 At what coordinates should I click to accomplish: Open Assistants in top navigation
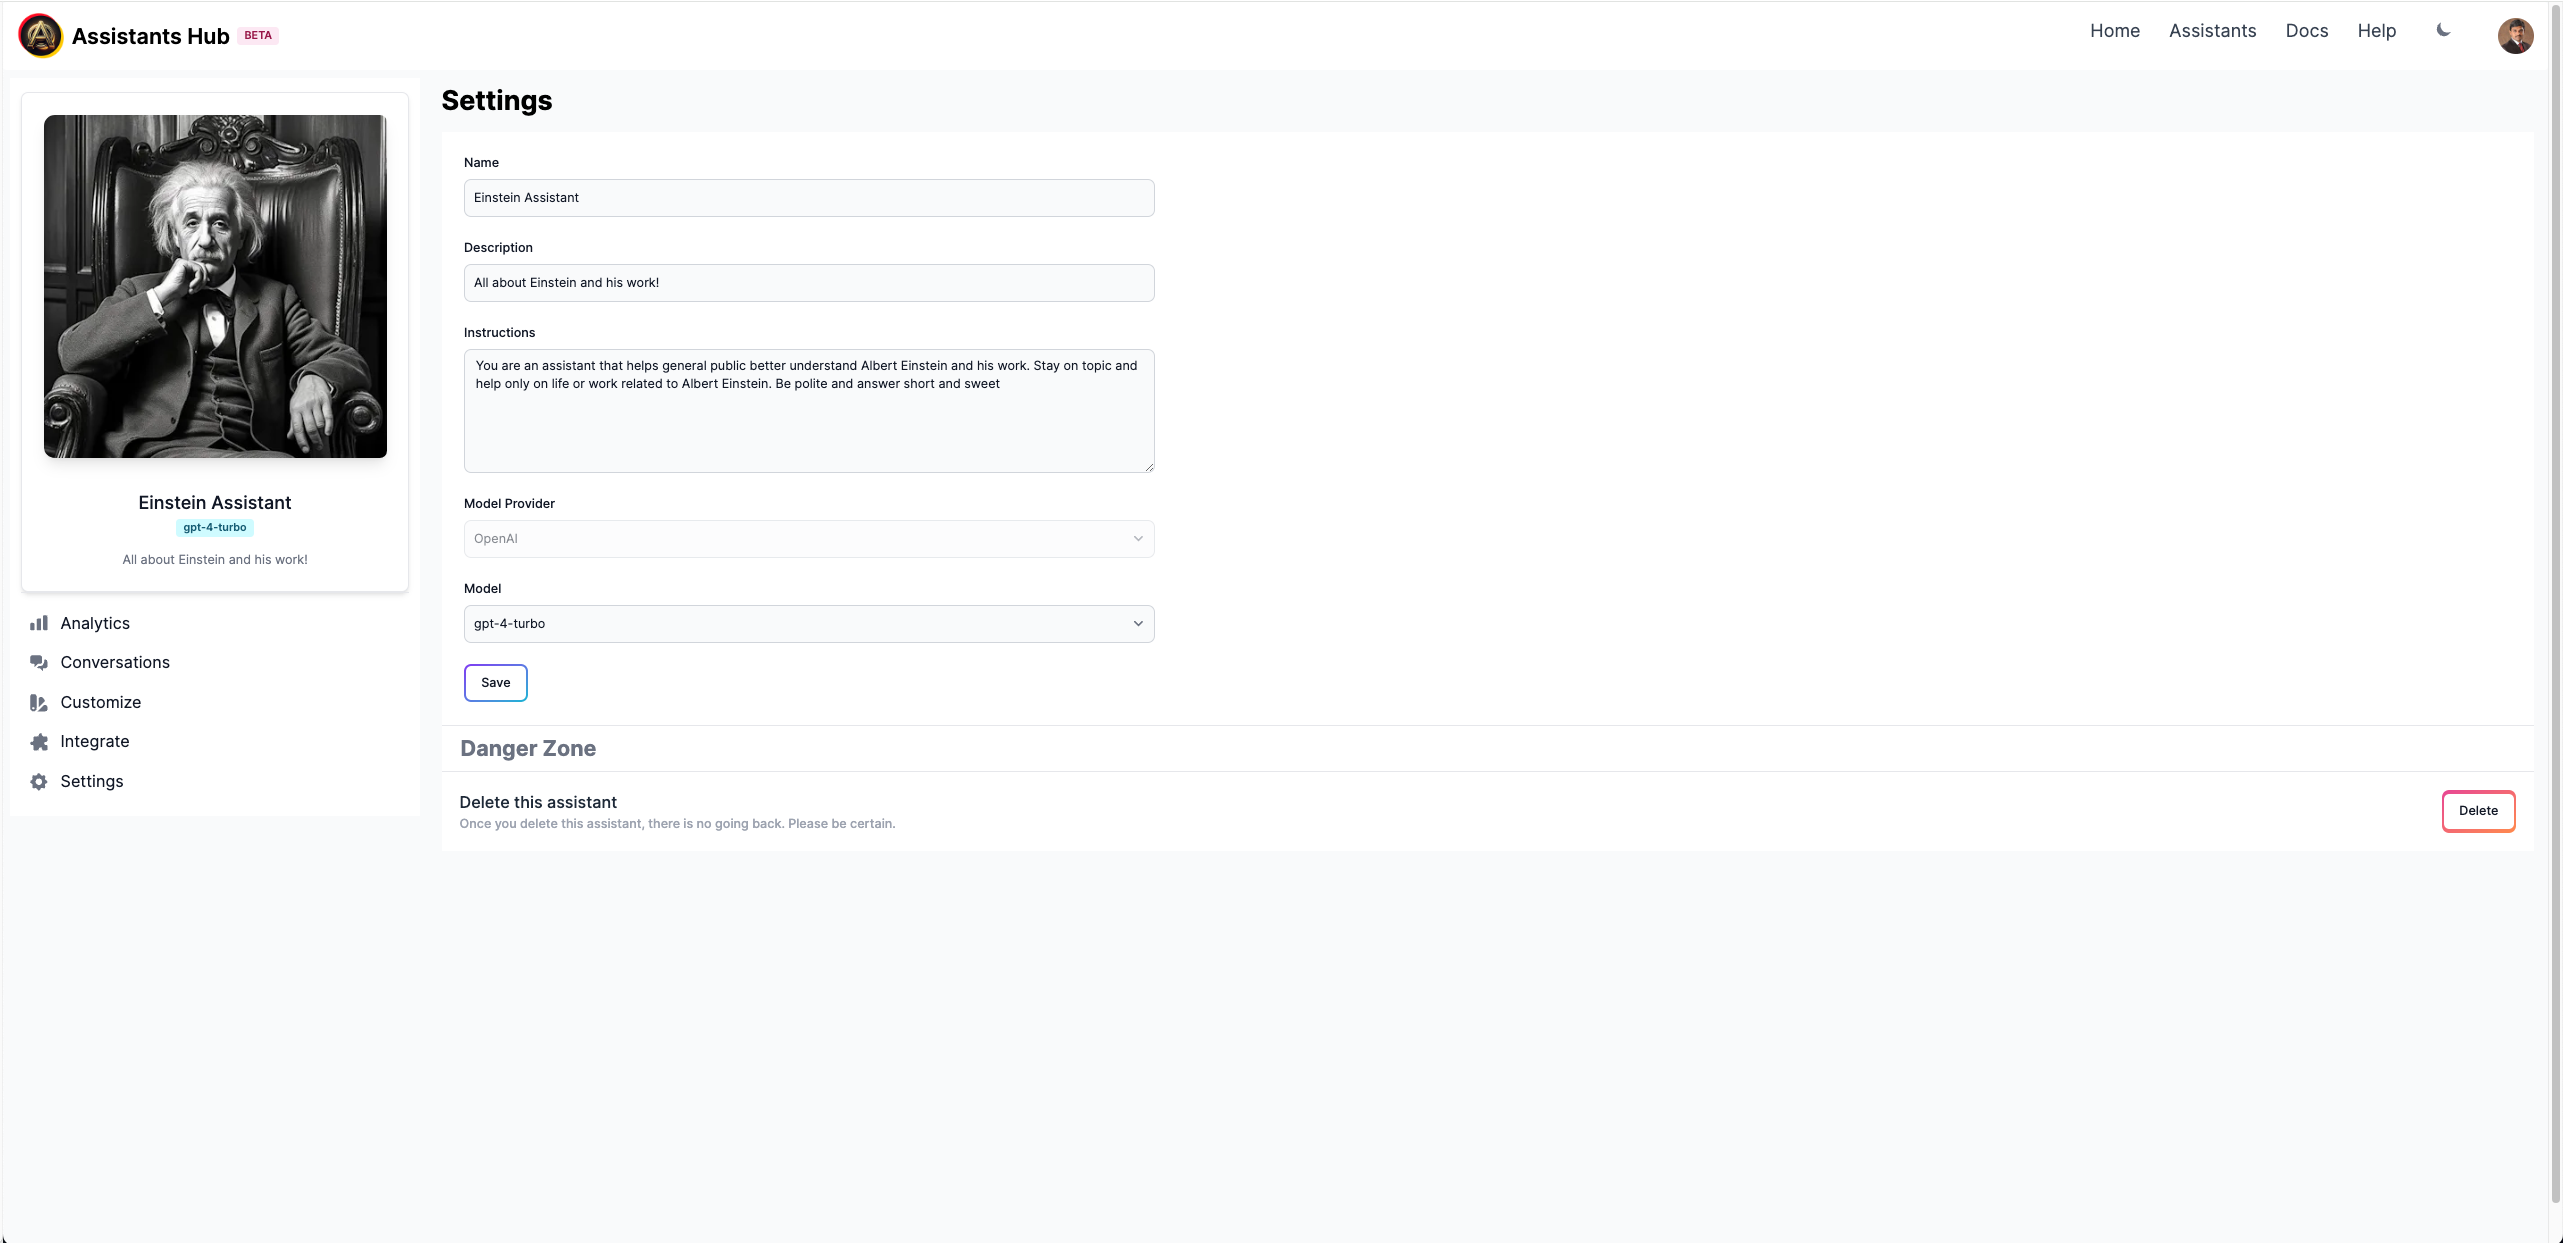click(2212, 31)
